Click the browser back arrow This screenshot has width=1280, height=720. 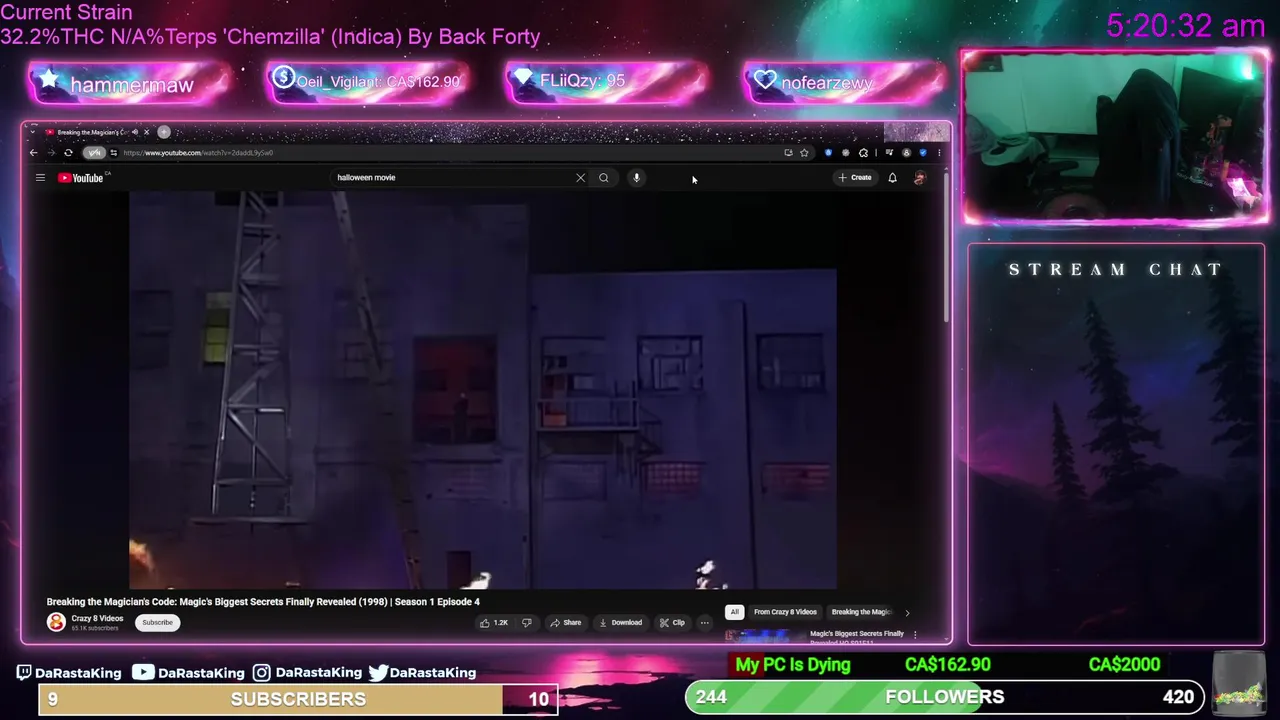tap(33, 153)
